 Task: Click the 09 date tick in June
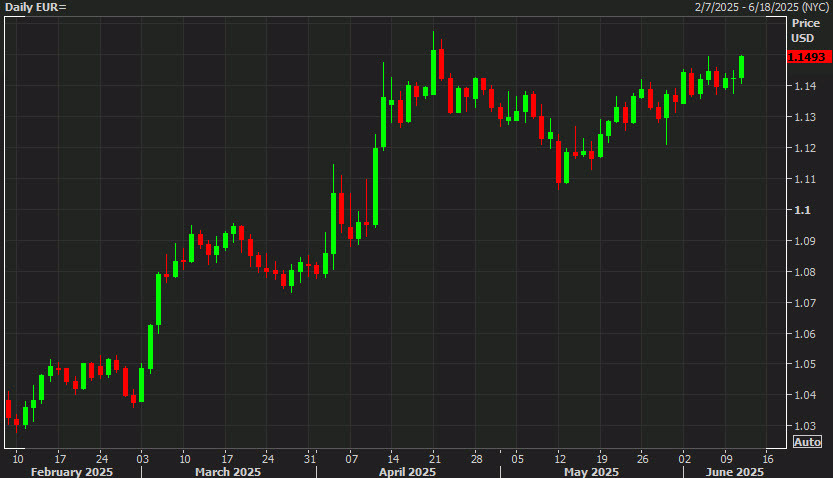point(726,459)
